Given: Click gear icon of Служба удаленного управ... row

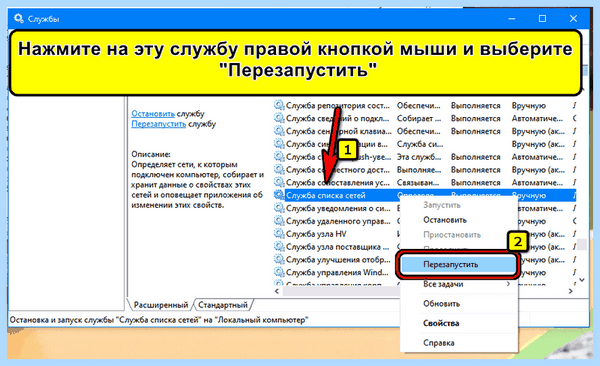Looking at the screenshot, I should [279, 221].
